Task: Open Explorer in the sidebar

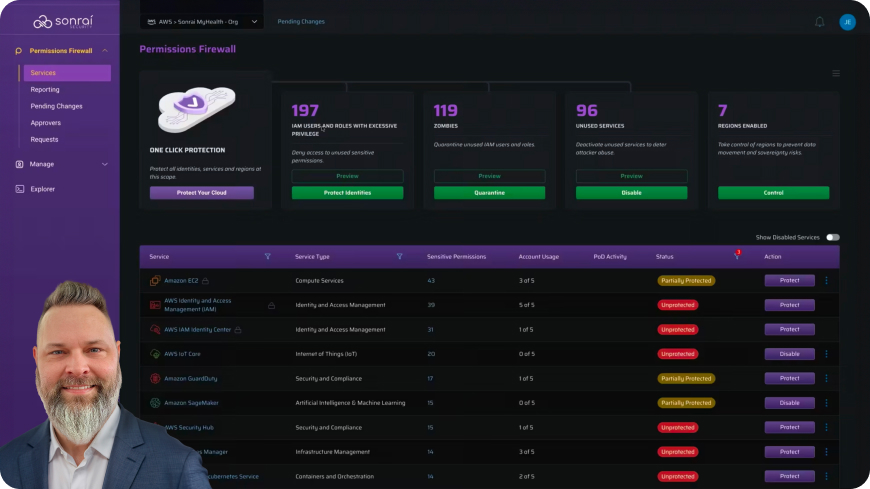Action: point(43,189)
